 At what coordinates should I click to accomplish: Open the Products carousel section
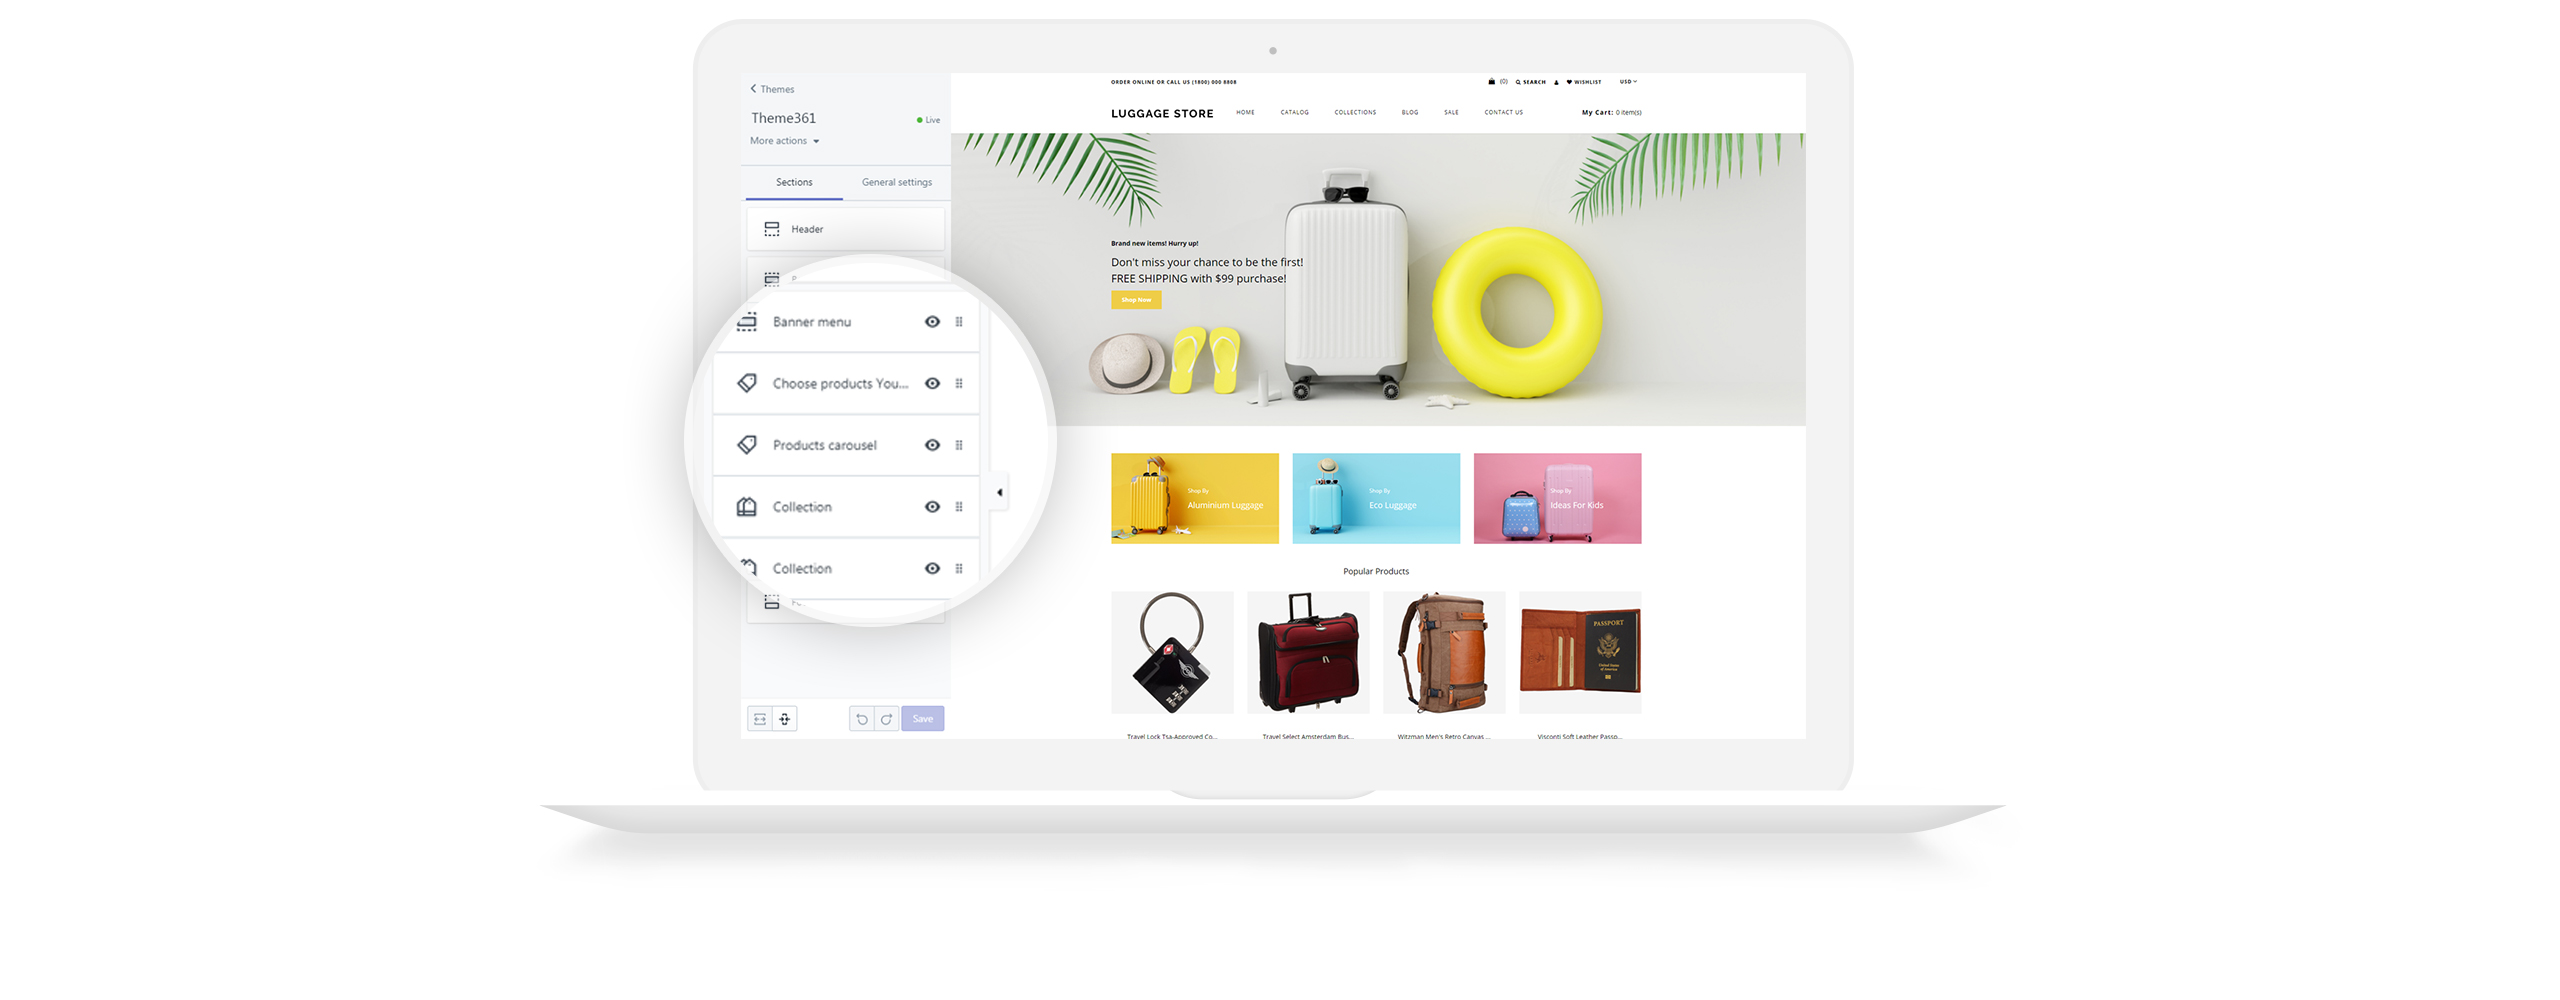tap(846, 445)
